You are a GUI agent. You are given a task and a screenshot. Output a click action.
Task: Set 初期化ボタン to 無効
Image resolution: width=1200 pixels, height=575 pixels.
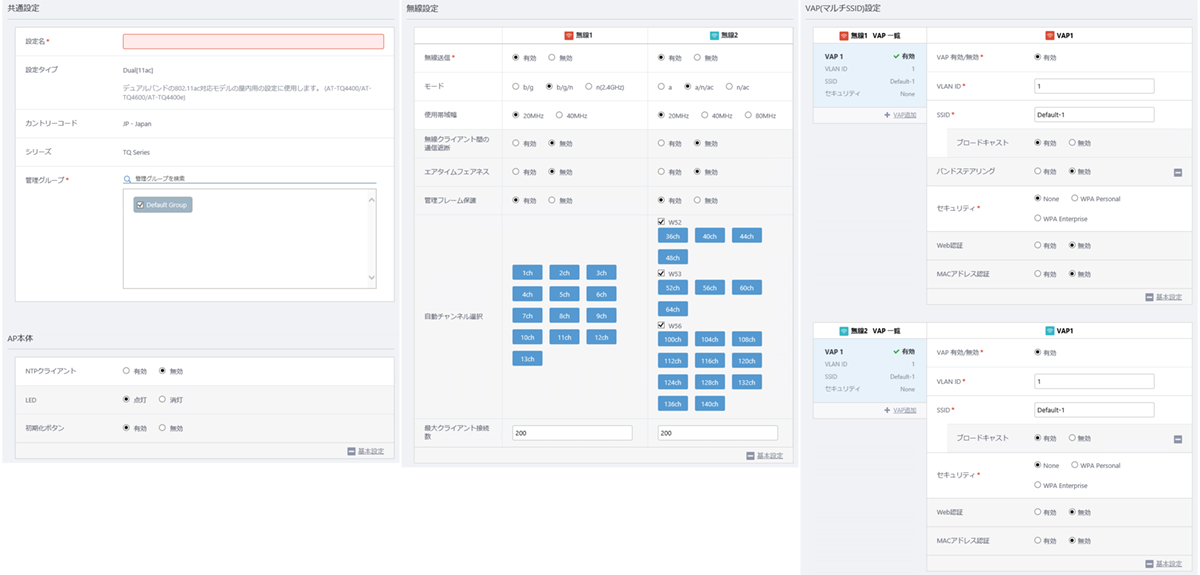[x=162, y=428]
